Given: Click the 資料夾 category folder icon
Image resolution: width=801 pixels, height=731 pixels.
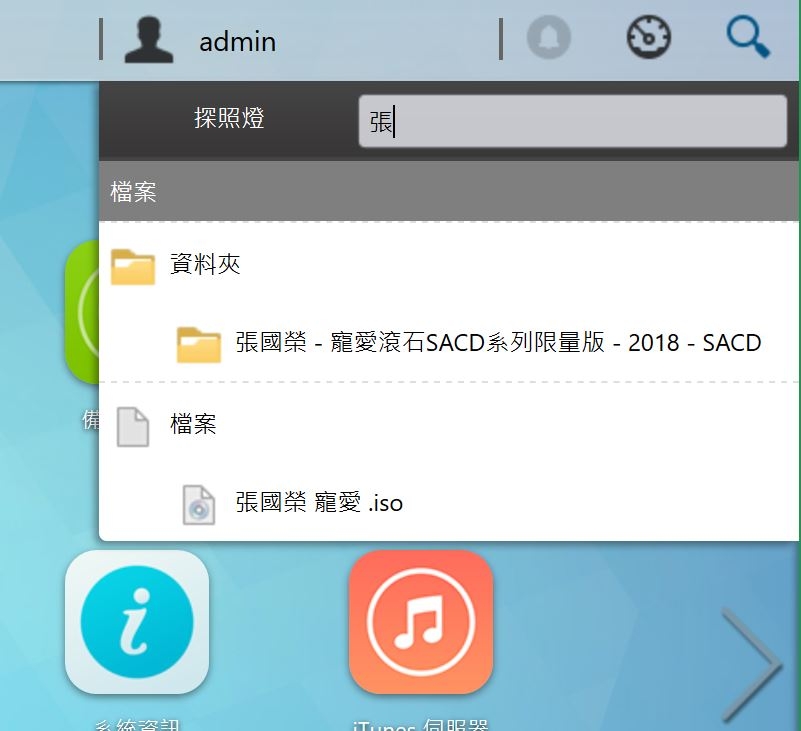Looking at the screenshot, I should coord(133,266).
